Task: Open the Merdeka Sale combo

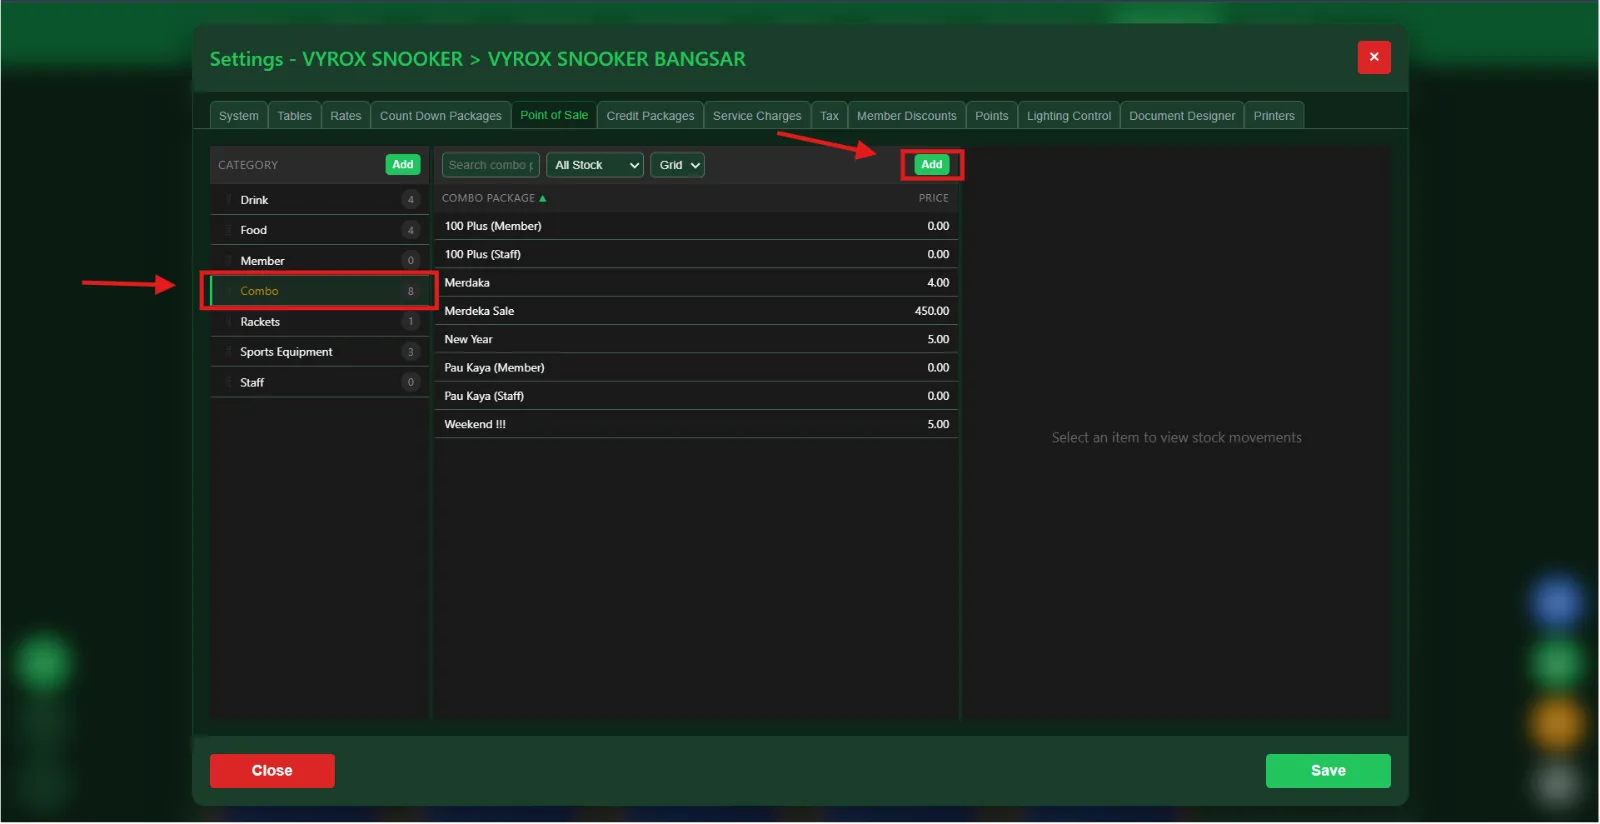Action: tap(697, 311)
